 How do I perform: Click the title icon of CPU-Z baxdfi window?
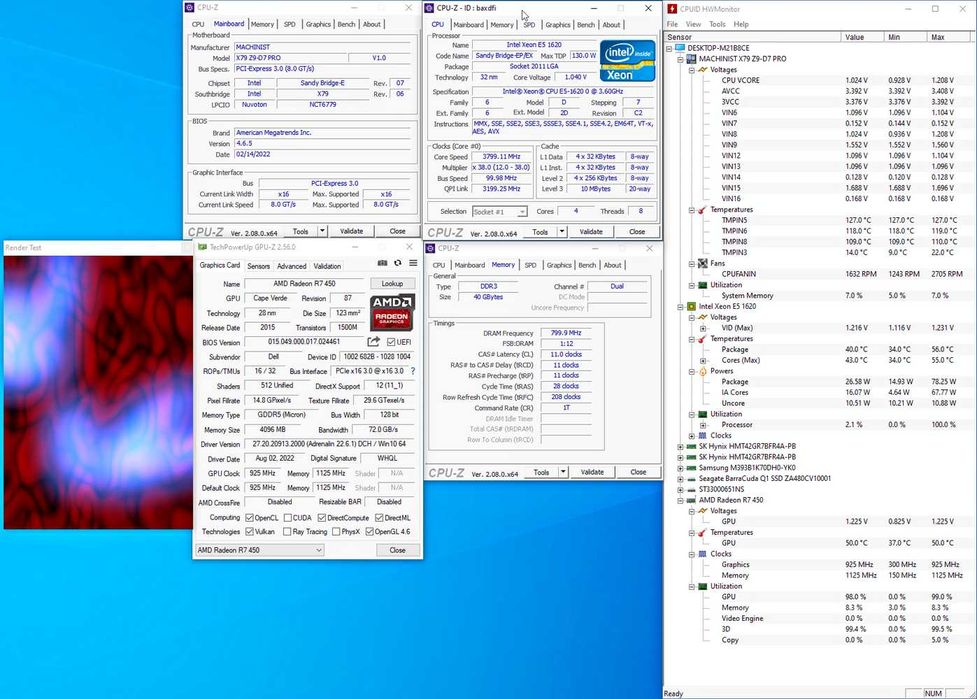[x=429, y=8]
